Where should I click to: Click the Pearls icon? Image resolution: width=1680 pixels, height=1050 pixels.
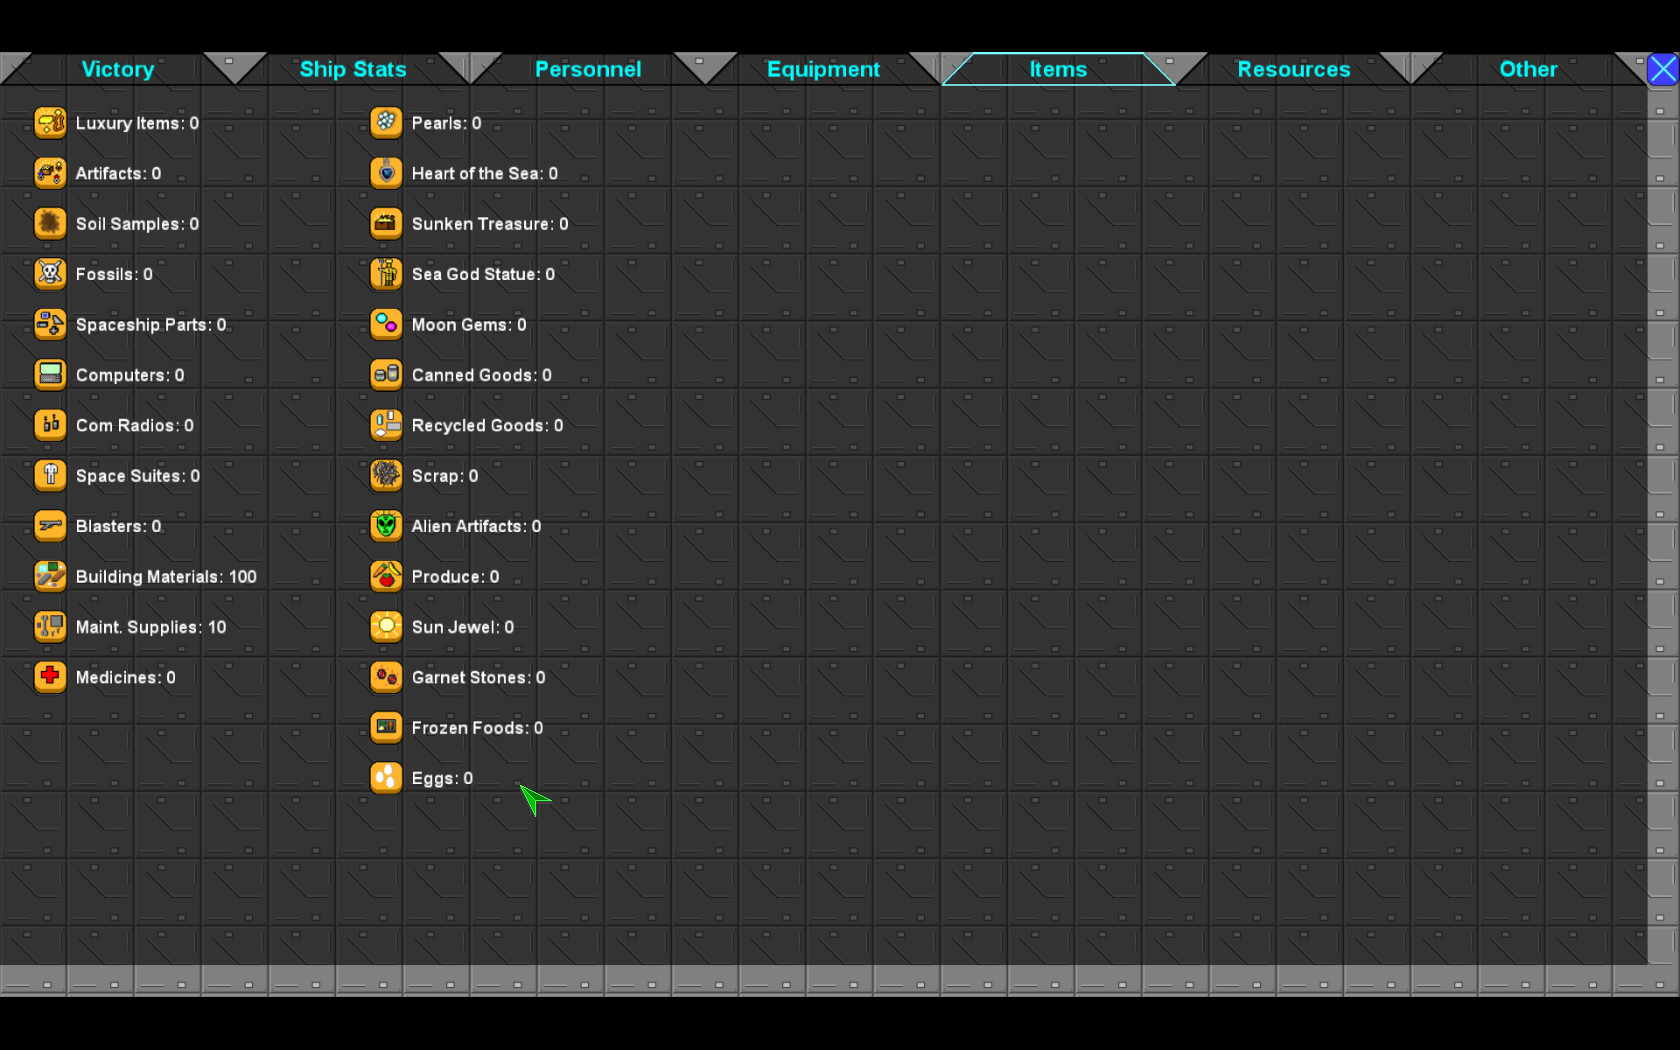386,123
